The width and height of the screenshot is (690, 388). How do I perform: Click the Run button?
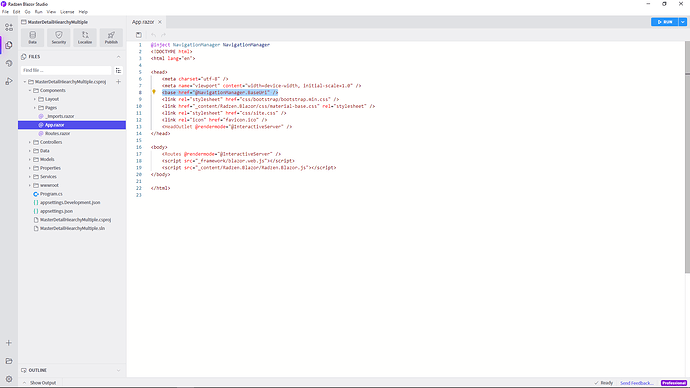pos(664,22)
